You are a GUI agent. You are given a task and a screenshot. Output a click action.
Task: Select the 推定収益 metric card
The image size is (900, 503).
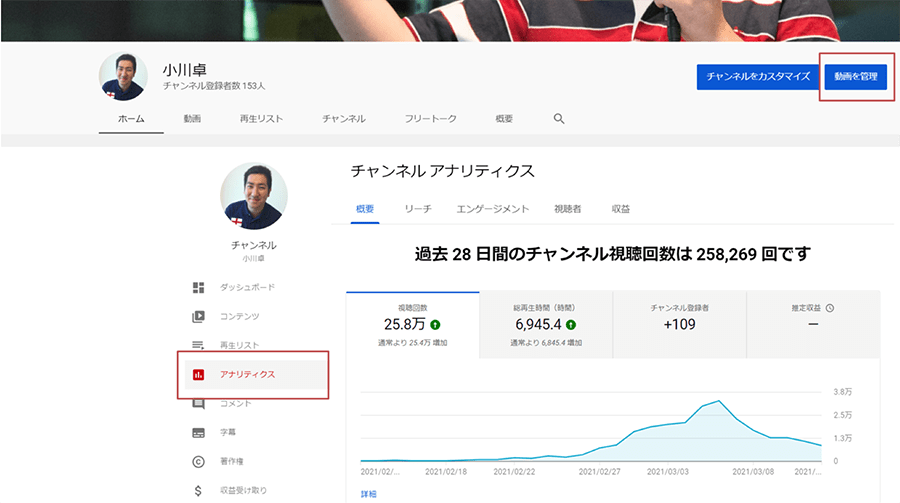coord(813,325)
